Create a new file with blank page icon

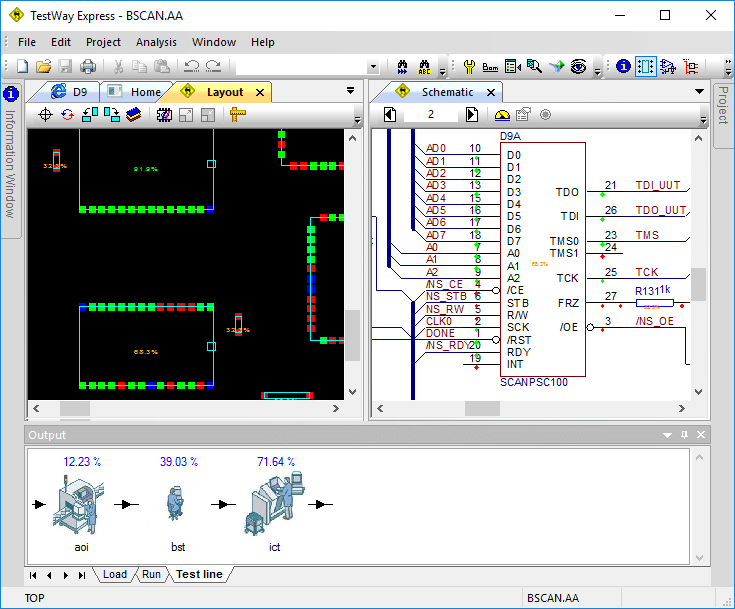(22, 67)
